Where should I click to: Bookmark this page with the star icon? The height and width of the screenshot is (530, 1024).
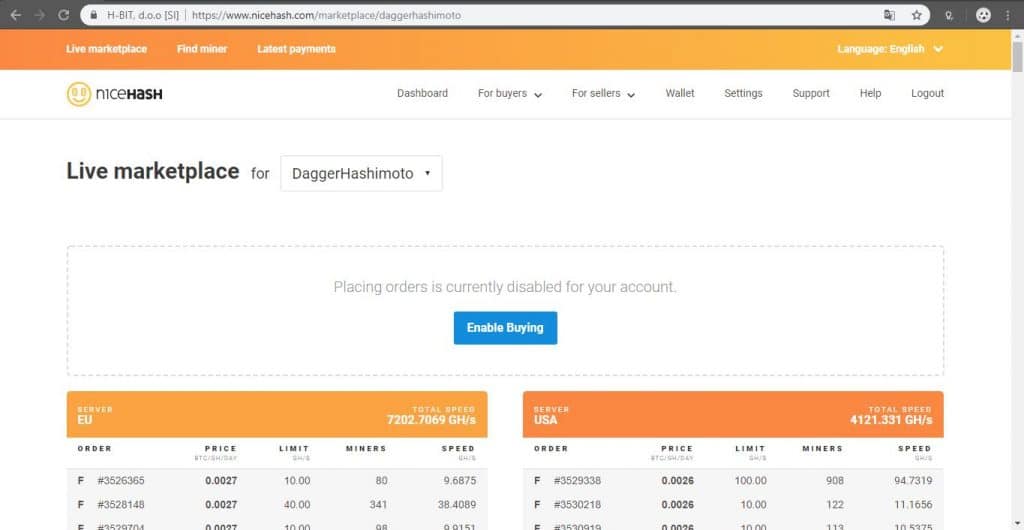[916, 14]
